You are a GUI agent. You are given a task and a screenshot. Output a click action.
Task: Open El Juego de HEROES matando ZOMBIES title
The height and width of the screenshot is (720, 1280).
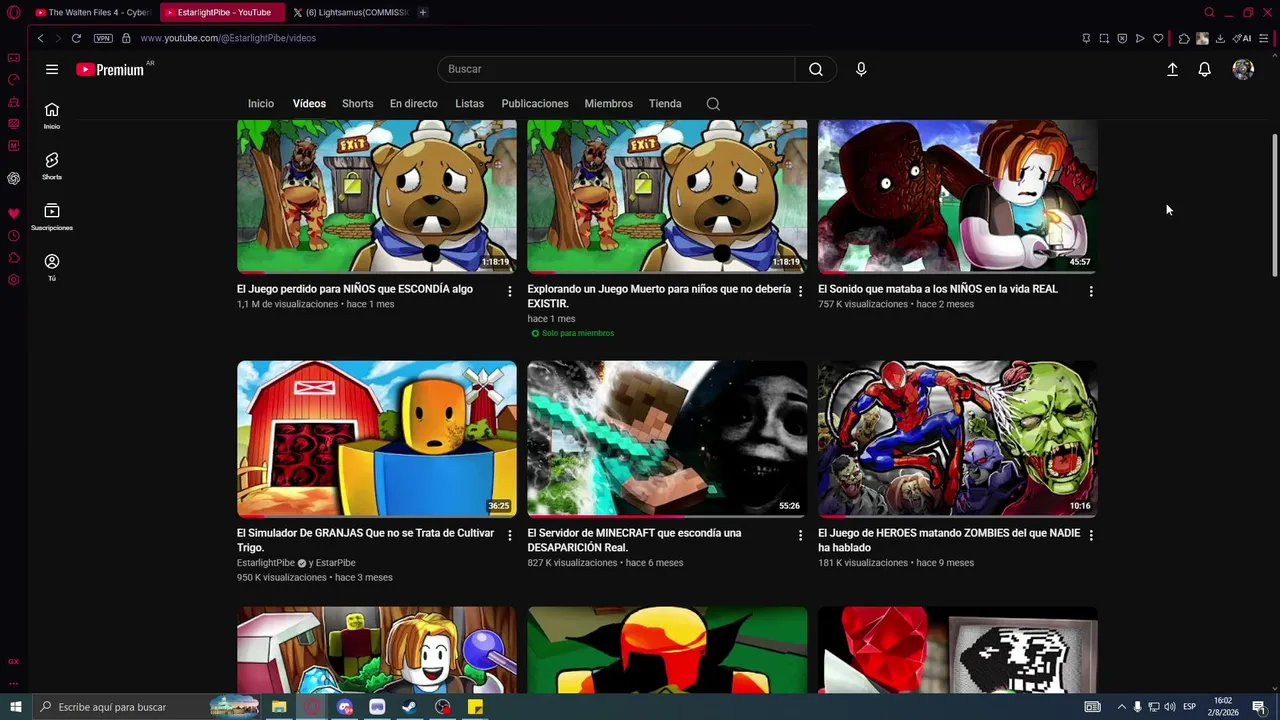[x=949, y=540]
